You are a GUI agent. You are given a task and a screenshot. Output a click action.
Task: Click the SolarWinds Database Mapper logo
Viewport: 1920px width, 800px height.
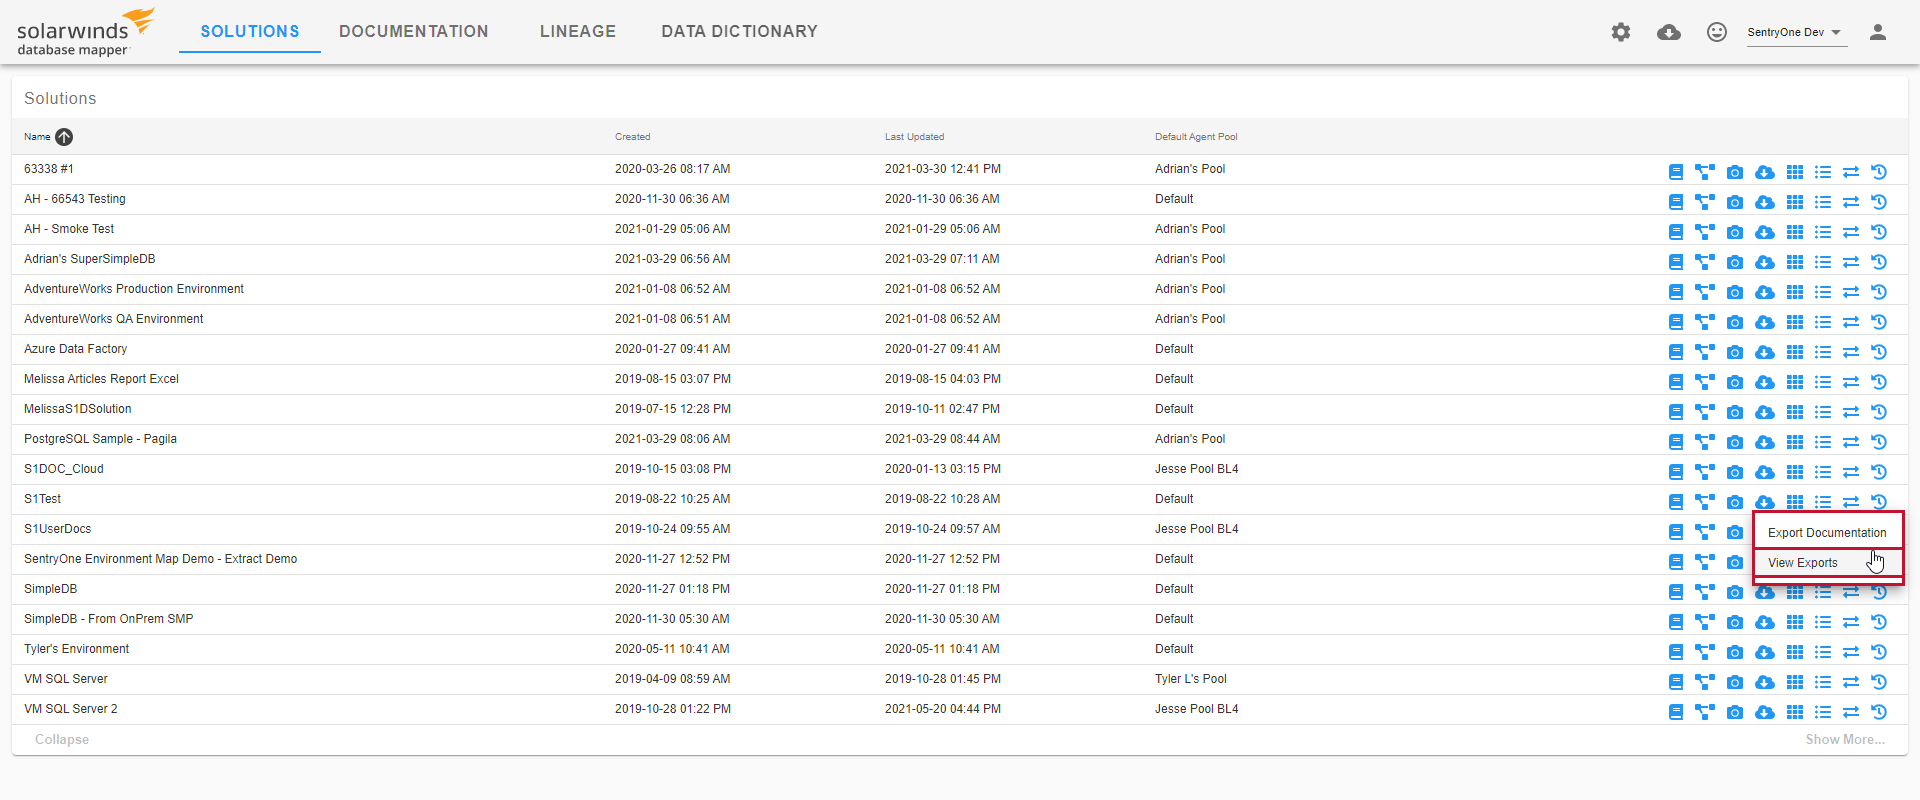pos(86,32)
